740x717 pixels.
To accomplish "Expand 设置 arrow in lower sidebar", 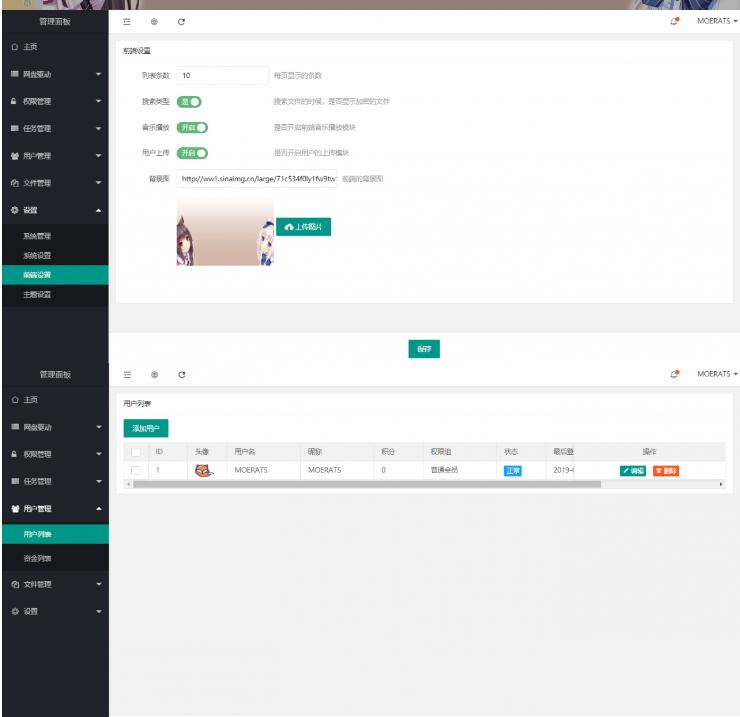I will click(x=99, y=612).
